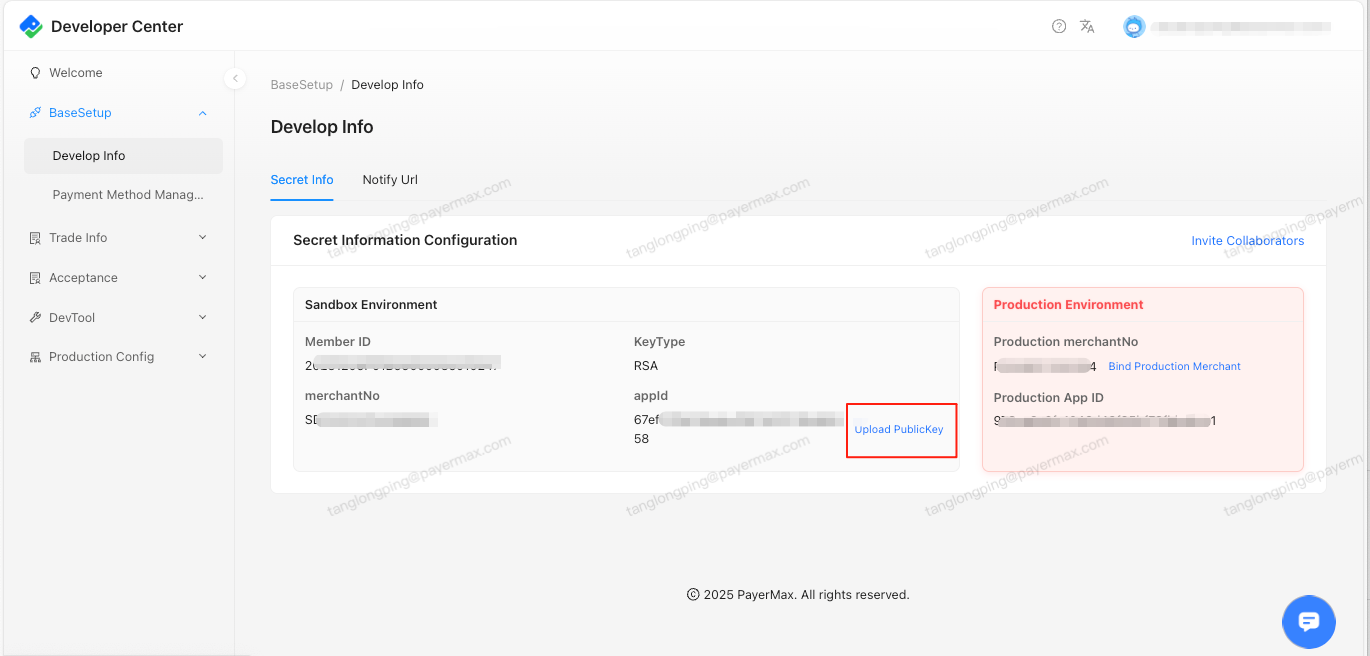The image size is (1370, 656).
Task: Open the user avatar profile icon
Action: point(1133,27)
